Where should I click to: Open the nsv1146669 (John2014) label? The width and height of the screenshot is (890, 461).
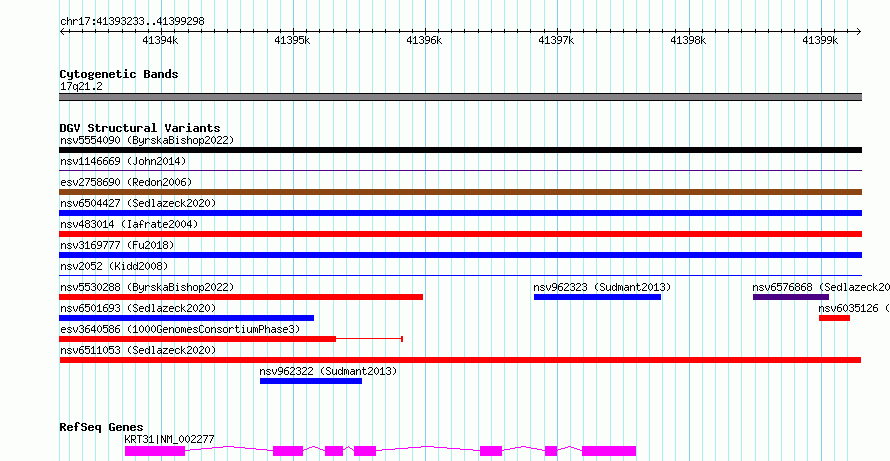(123, 161)
